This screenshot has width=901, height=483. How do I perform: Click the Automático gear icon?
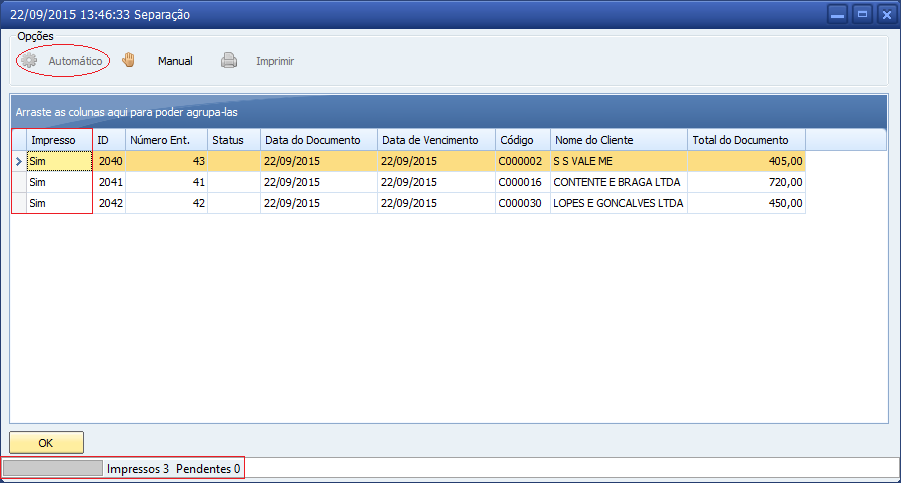29,60
